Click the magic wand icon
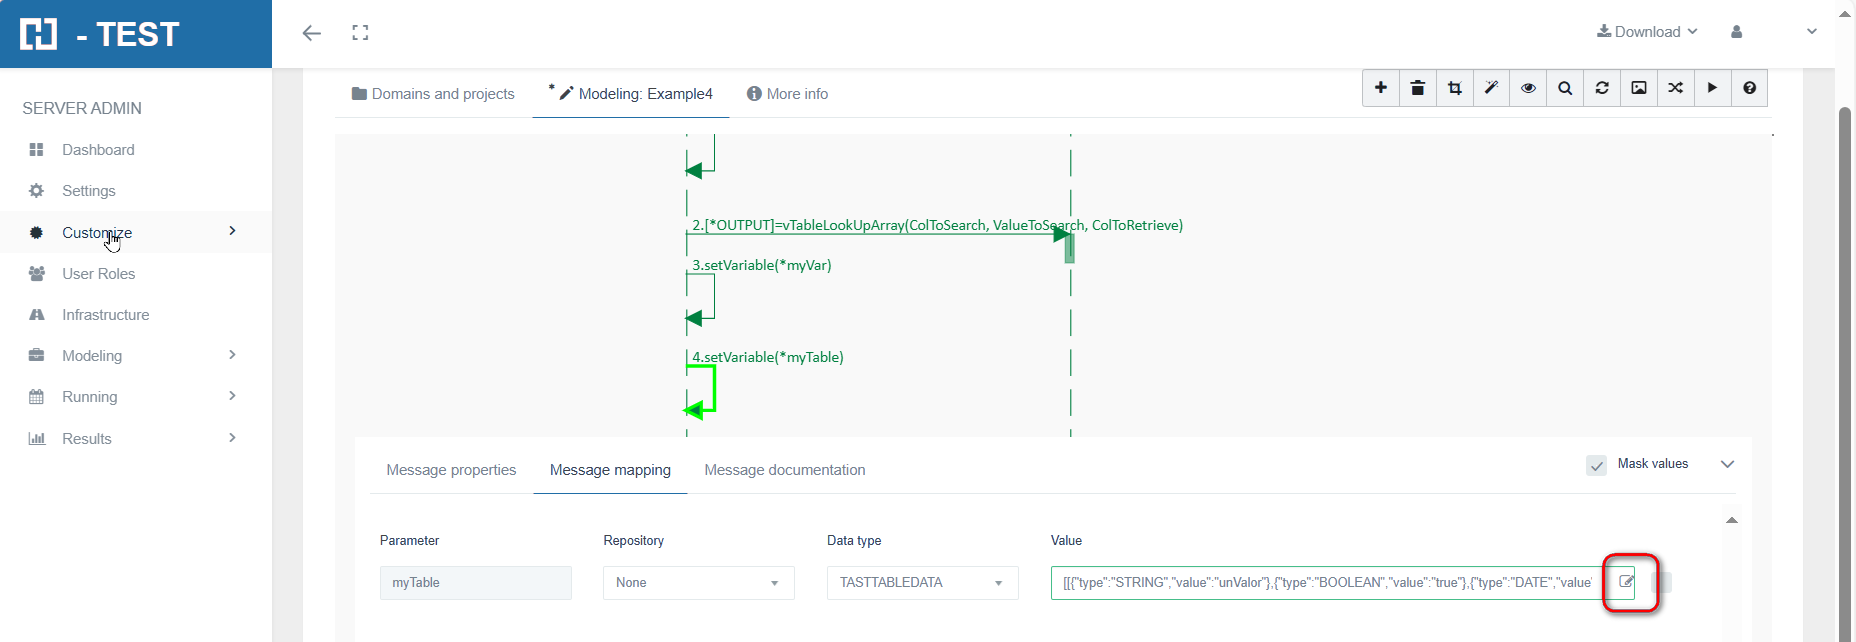 (1491, 88)
